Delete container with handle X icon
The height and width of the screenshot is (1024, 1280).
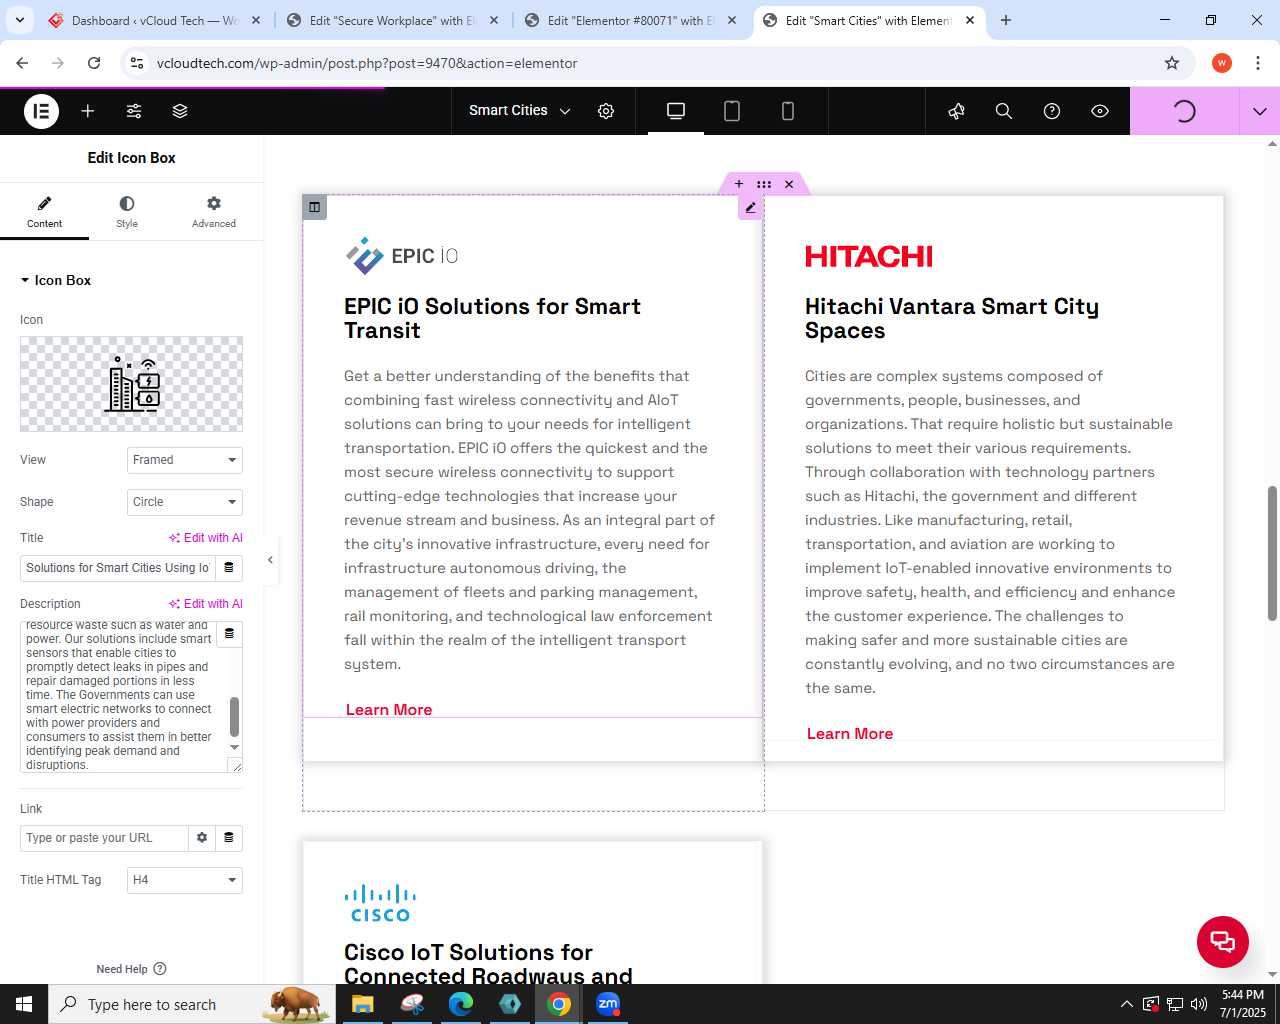(x=789, y=184)
